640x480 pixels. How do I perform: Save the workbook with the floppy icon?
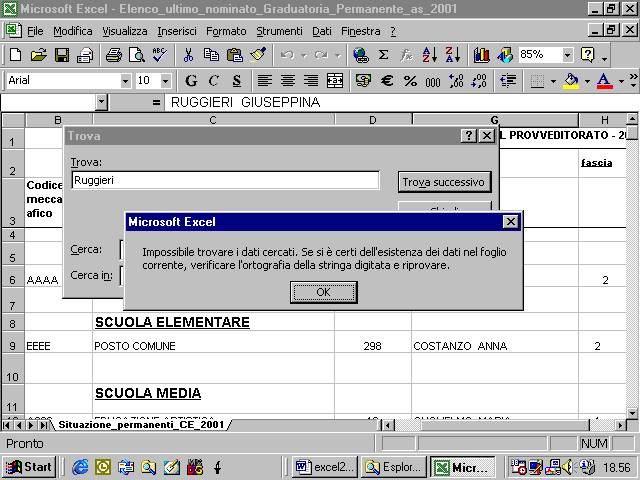pos(62,55)
